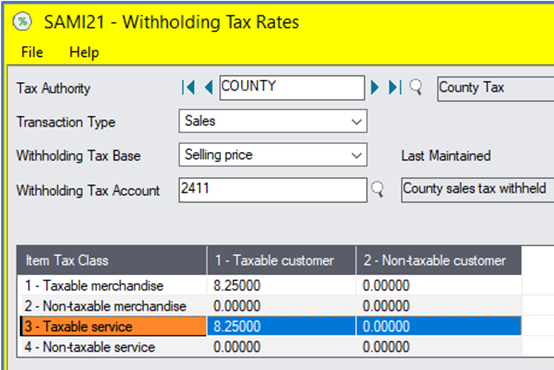The width and height of the screenshot is (554, 370).
Task: Open the Help menu
Action: 84,52
